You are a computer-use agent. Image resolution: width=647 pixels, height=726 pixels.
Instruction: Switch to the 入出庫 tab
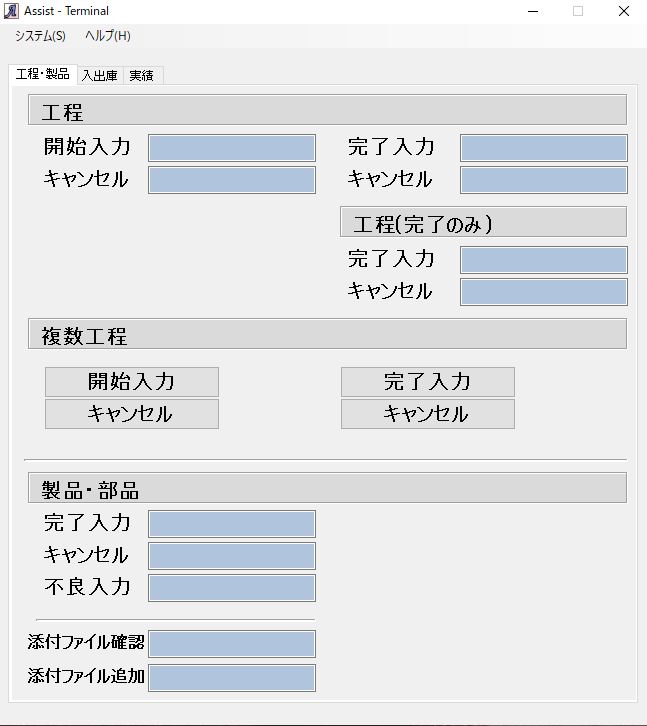coord(100,75)
